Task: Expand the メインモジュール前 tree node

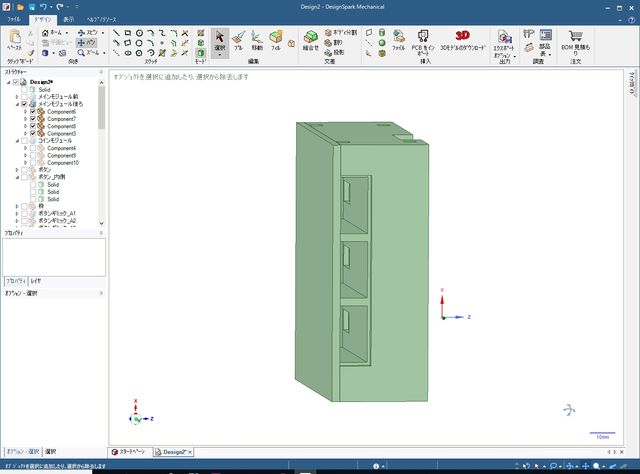Action: [x=17, y=97]
